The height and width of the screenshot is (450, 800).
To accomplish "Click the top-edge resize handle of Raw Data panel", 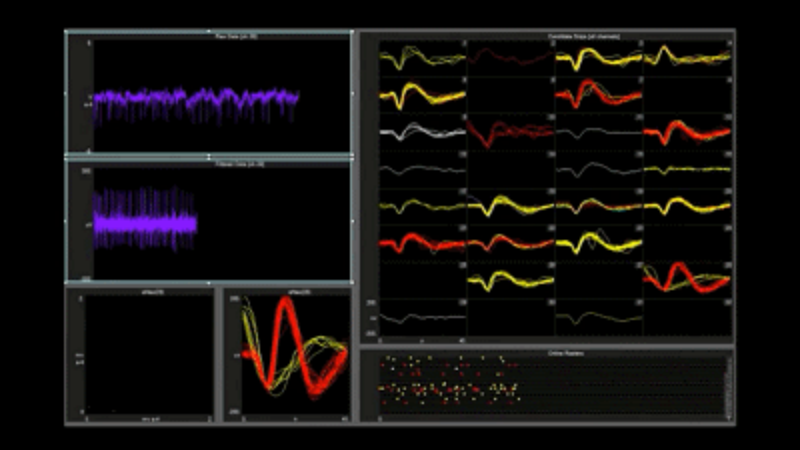I will (208, 30).
